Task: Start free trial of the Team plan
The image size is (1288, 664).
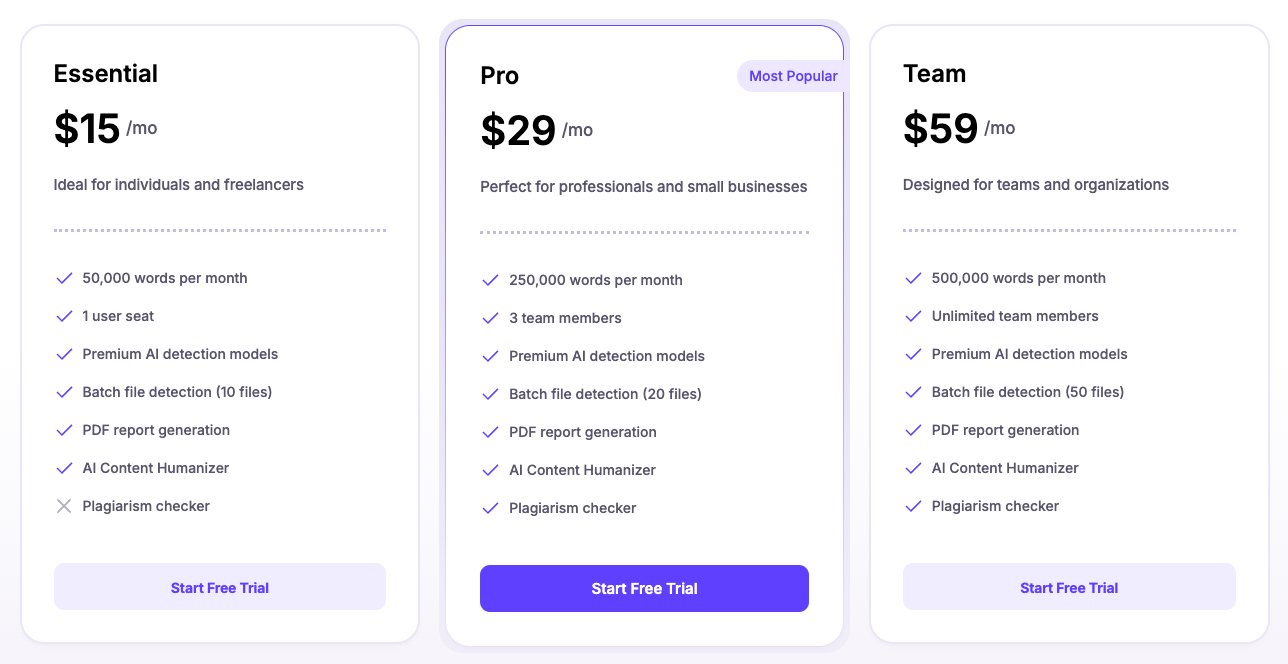Action: pos(1069,587)
